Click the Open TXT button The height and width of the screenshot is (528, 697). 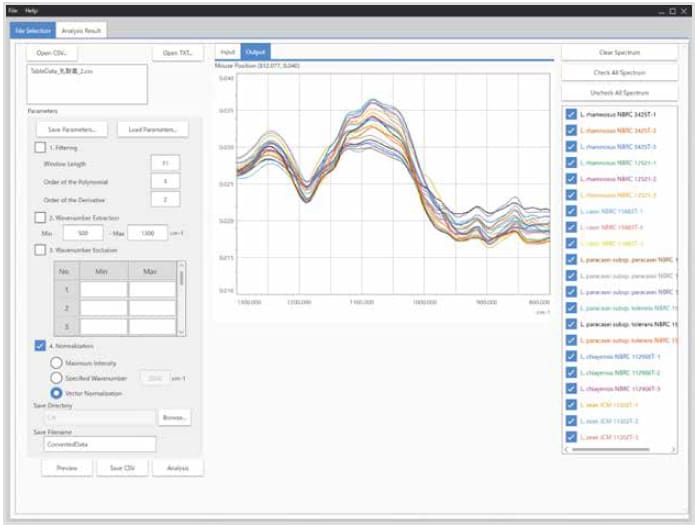[x=177, y=53]
